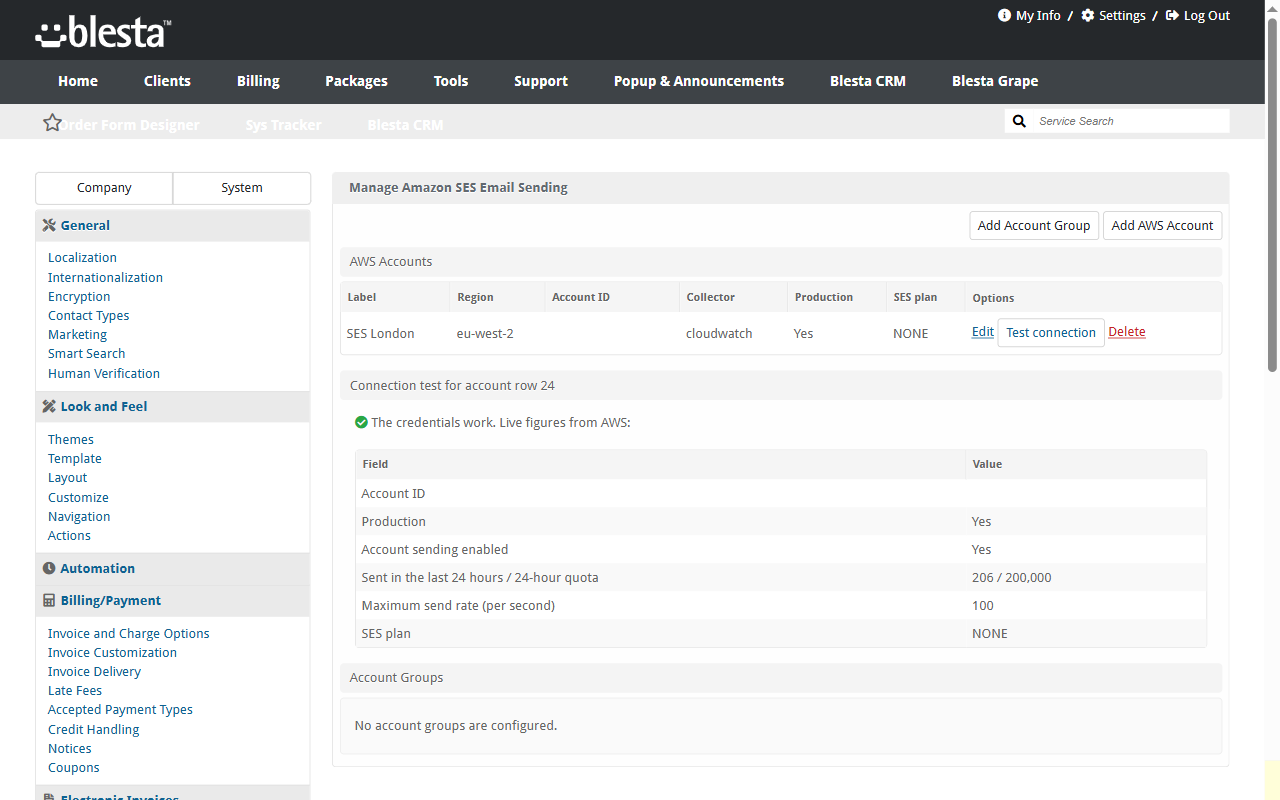Open the Clients menu
This screenshot has width=1280, height=800.
[x=167, y=81]
